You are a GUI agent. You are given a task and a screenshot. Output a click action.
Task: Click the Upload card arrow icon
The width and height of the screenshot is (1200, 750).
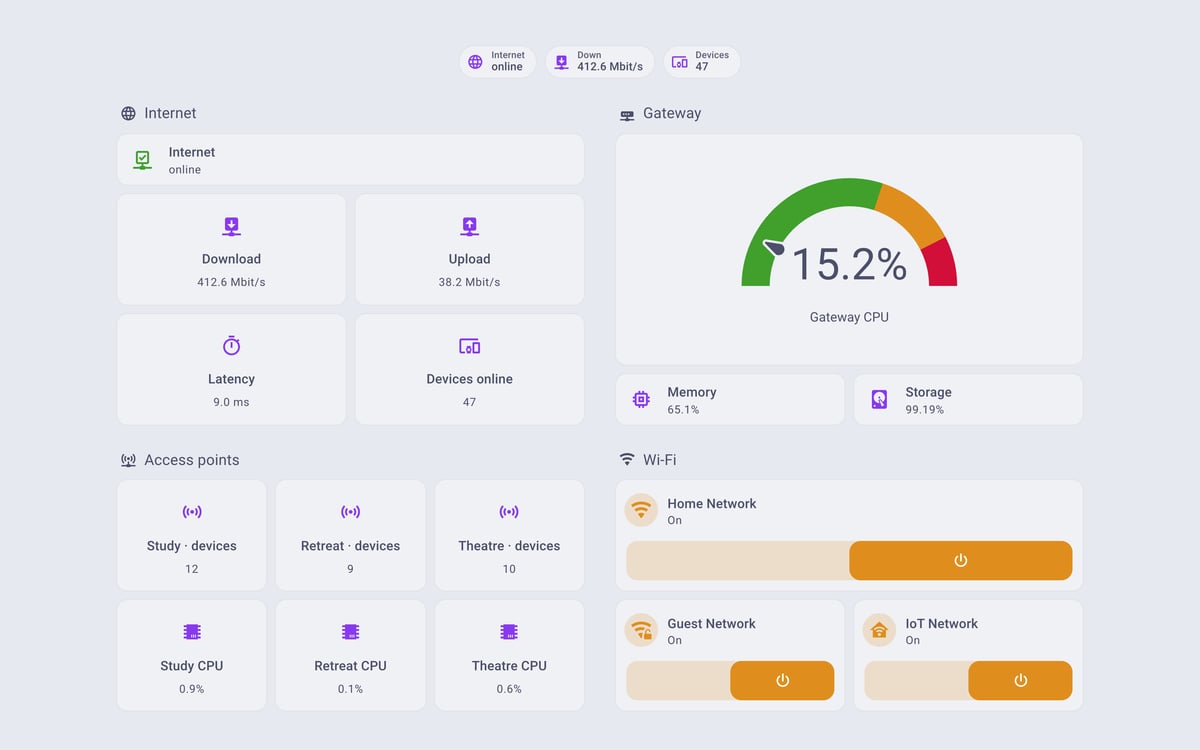[469, 226]
